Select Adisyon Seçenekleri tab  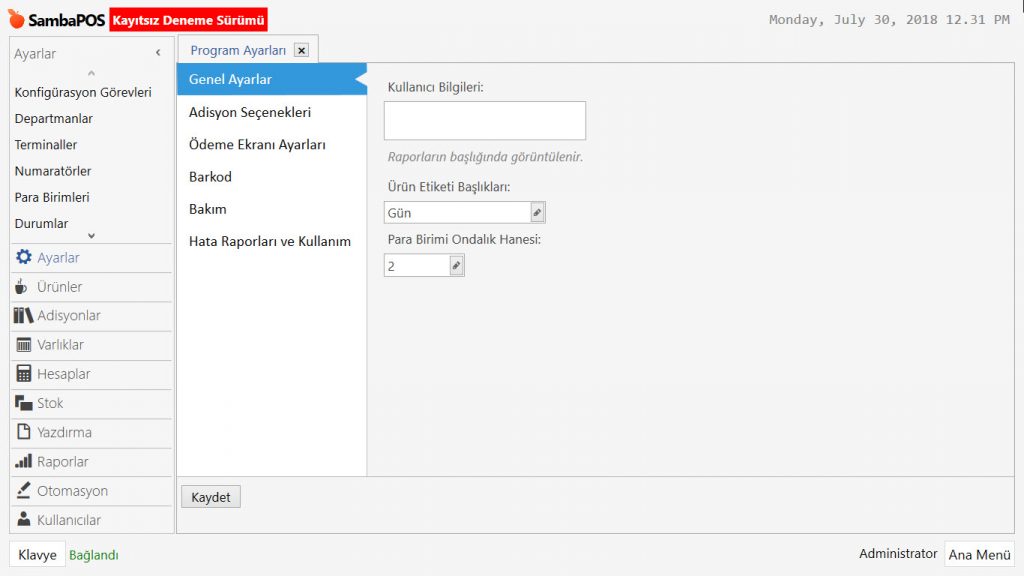250,112
